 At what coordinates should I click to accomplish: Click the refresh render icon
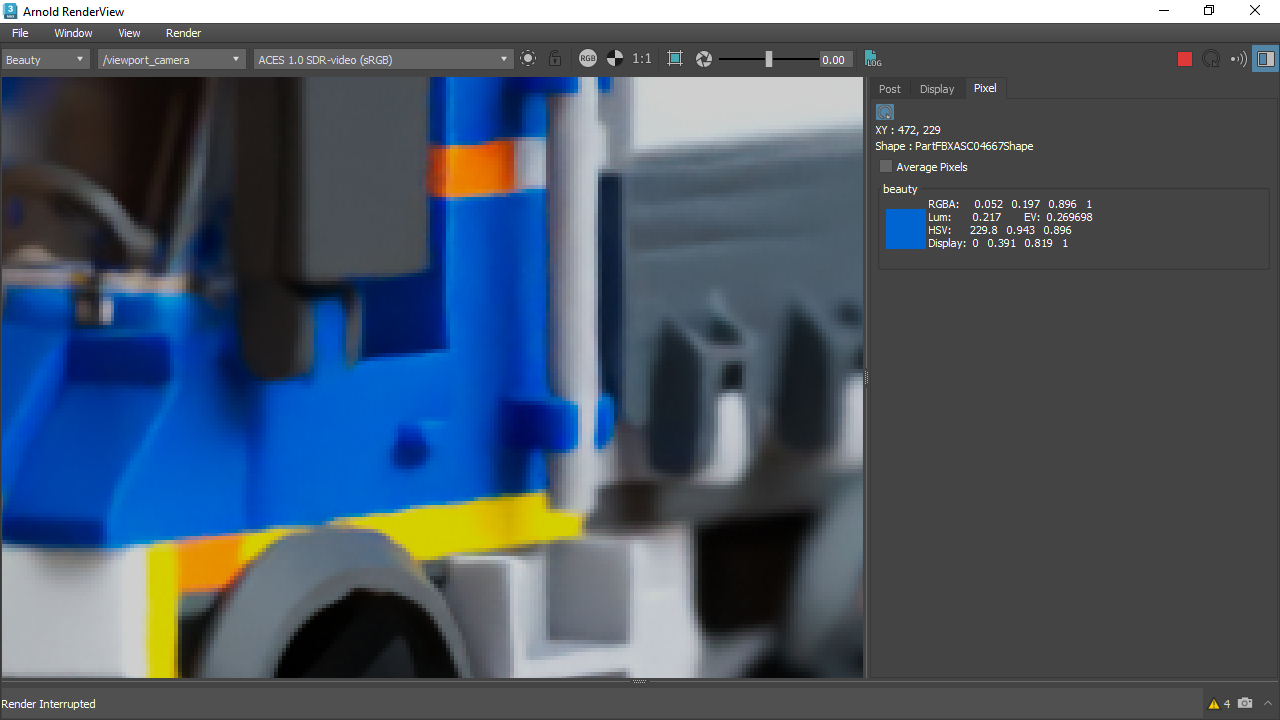point(1211,59)
